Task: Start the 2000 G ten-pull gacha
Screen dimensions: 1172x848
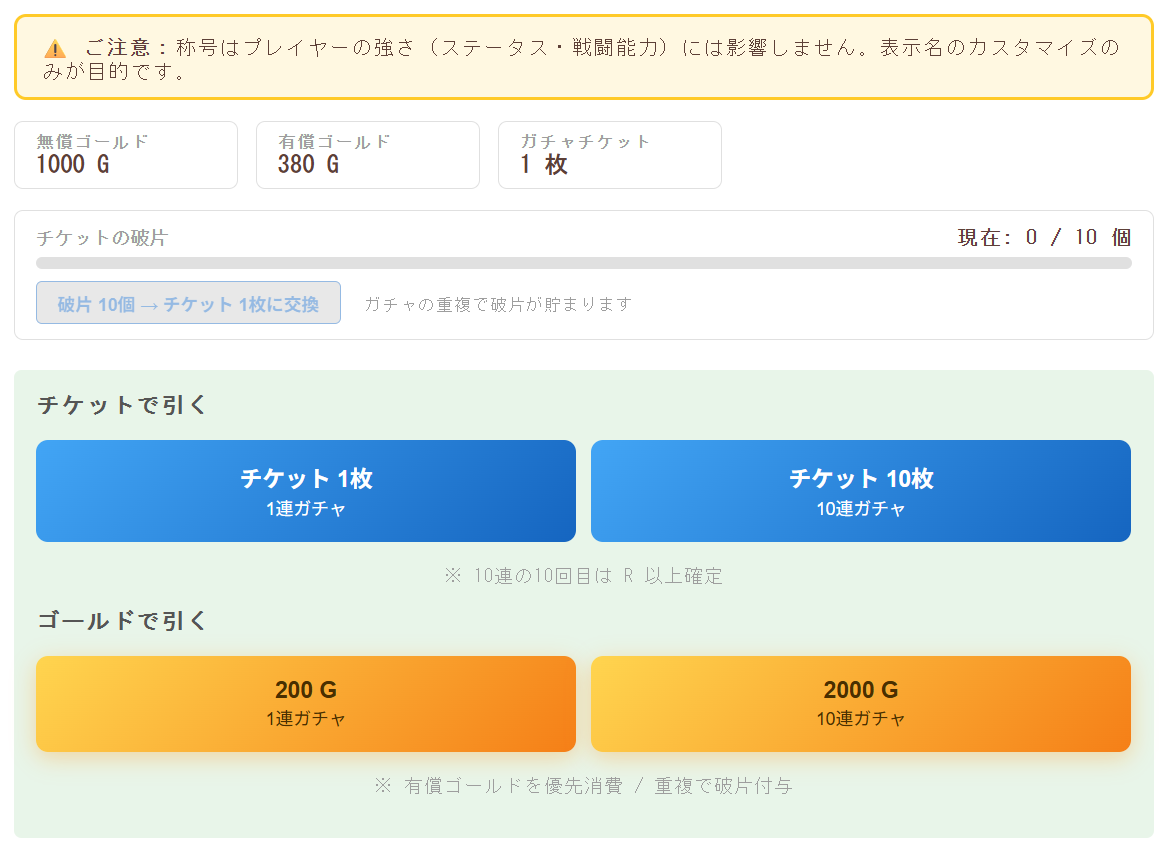Action: click(860, 703)
